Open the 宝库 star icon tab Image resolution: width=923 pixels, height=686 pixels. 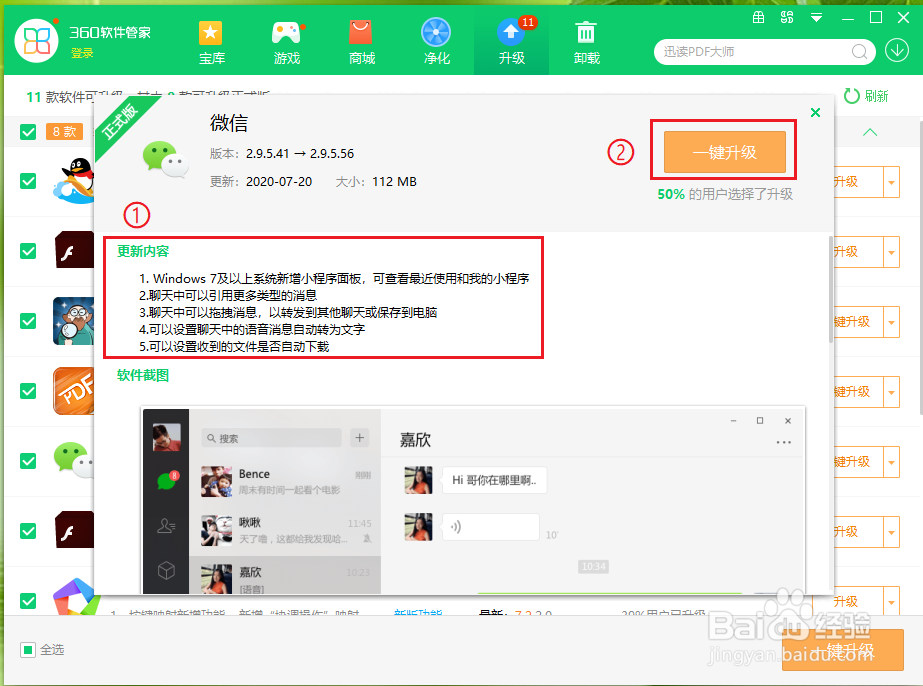click(211, 42)
